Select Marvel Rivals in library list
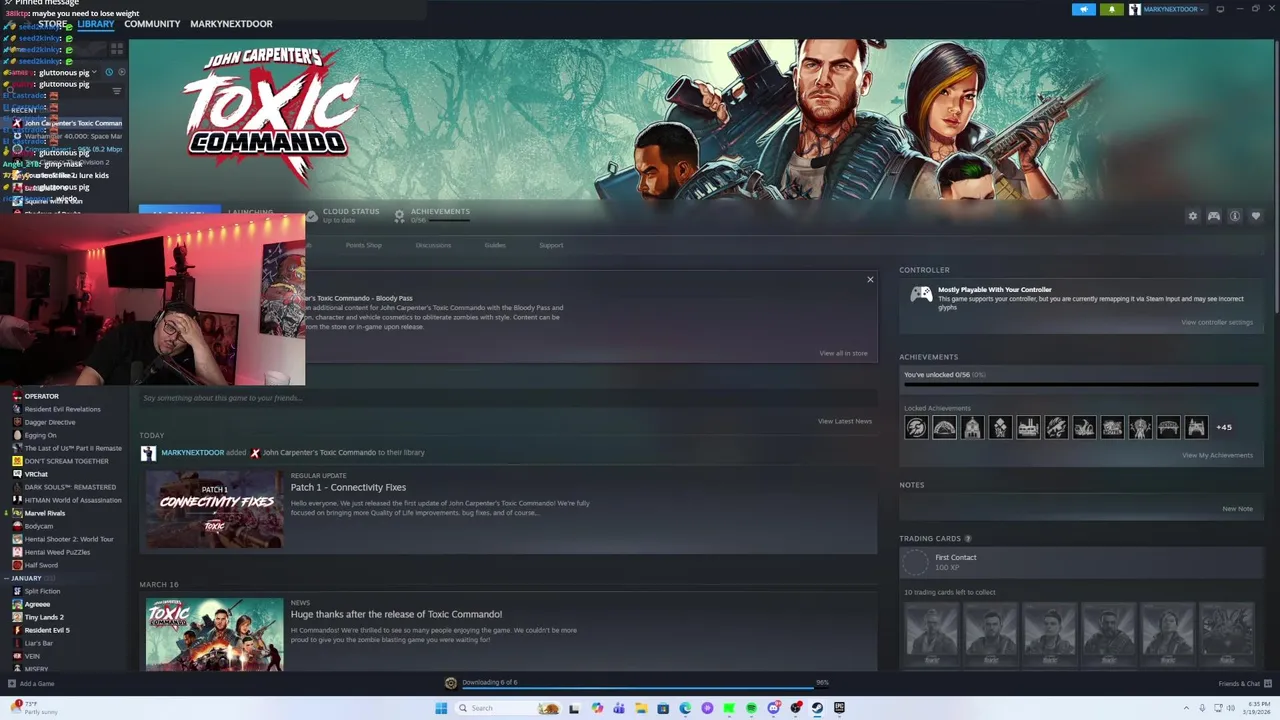The height and width of the screenshot is (720, 1280). (45, 513)
